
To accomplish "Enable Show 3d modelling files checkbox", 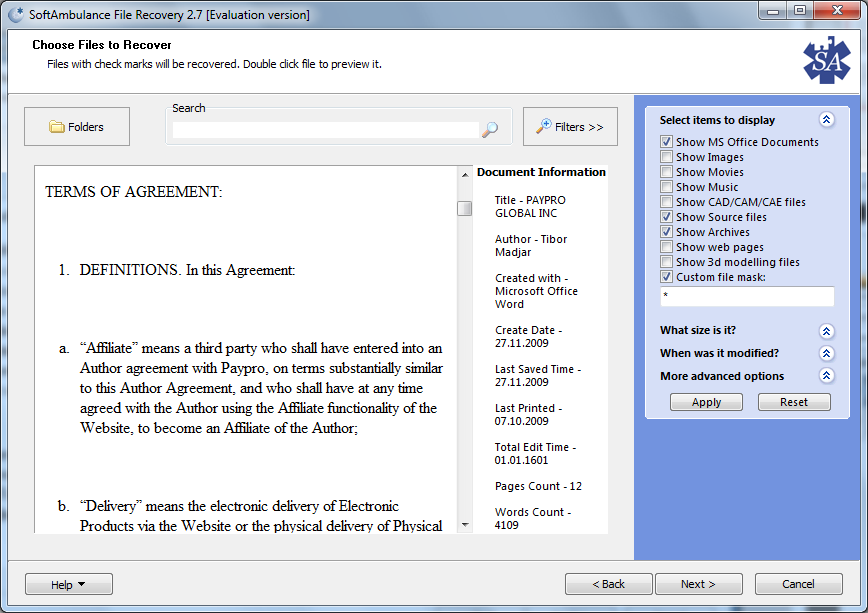I will pyautogui.click(x=666, y=261).
